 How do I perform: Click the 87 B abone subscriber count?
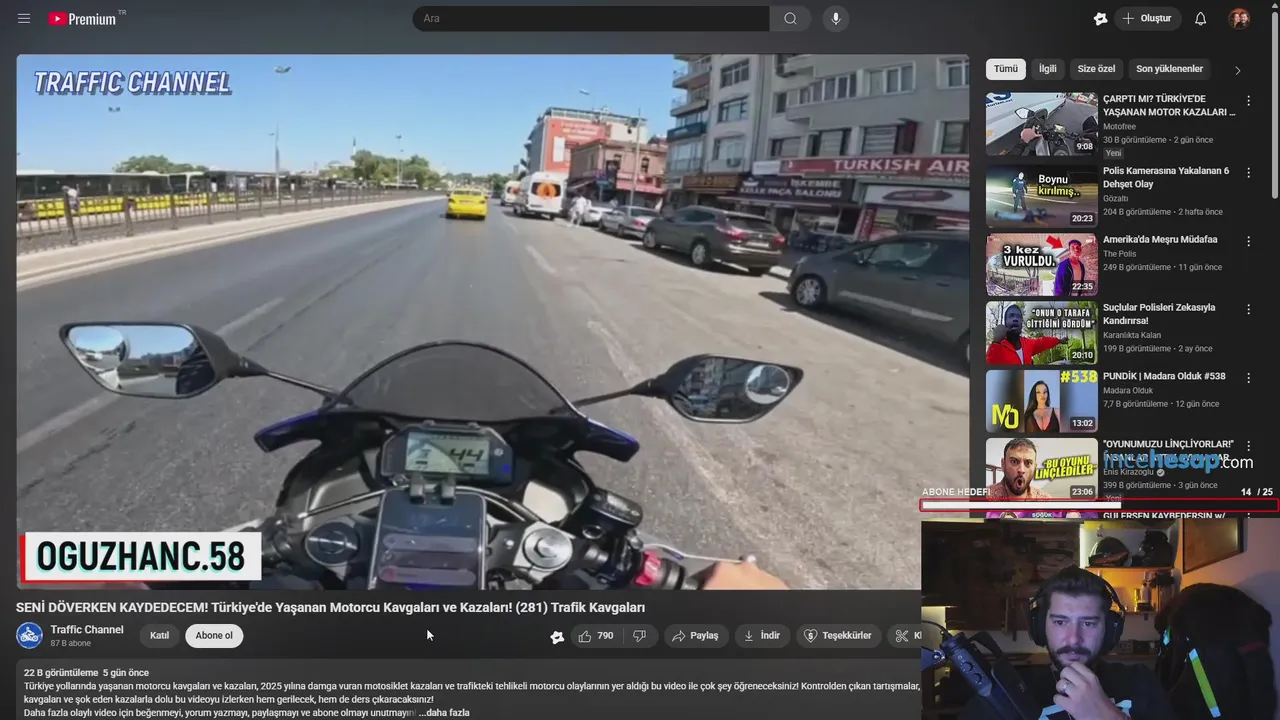point(71,644)
